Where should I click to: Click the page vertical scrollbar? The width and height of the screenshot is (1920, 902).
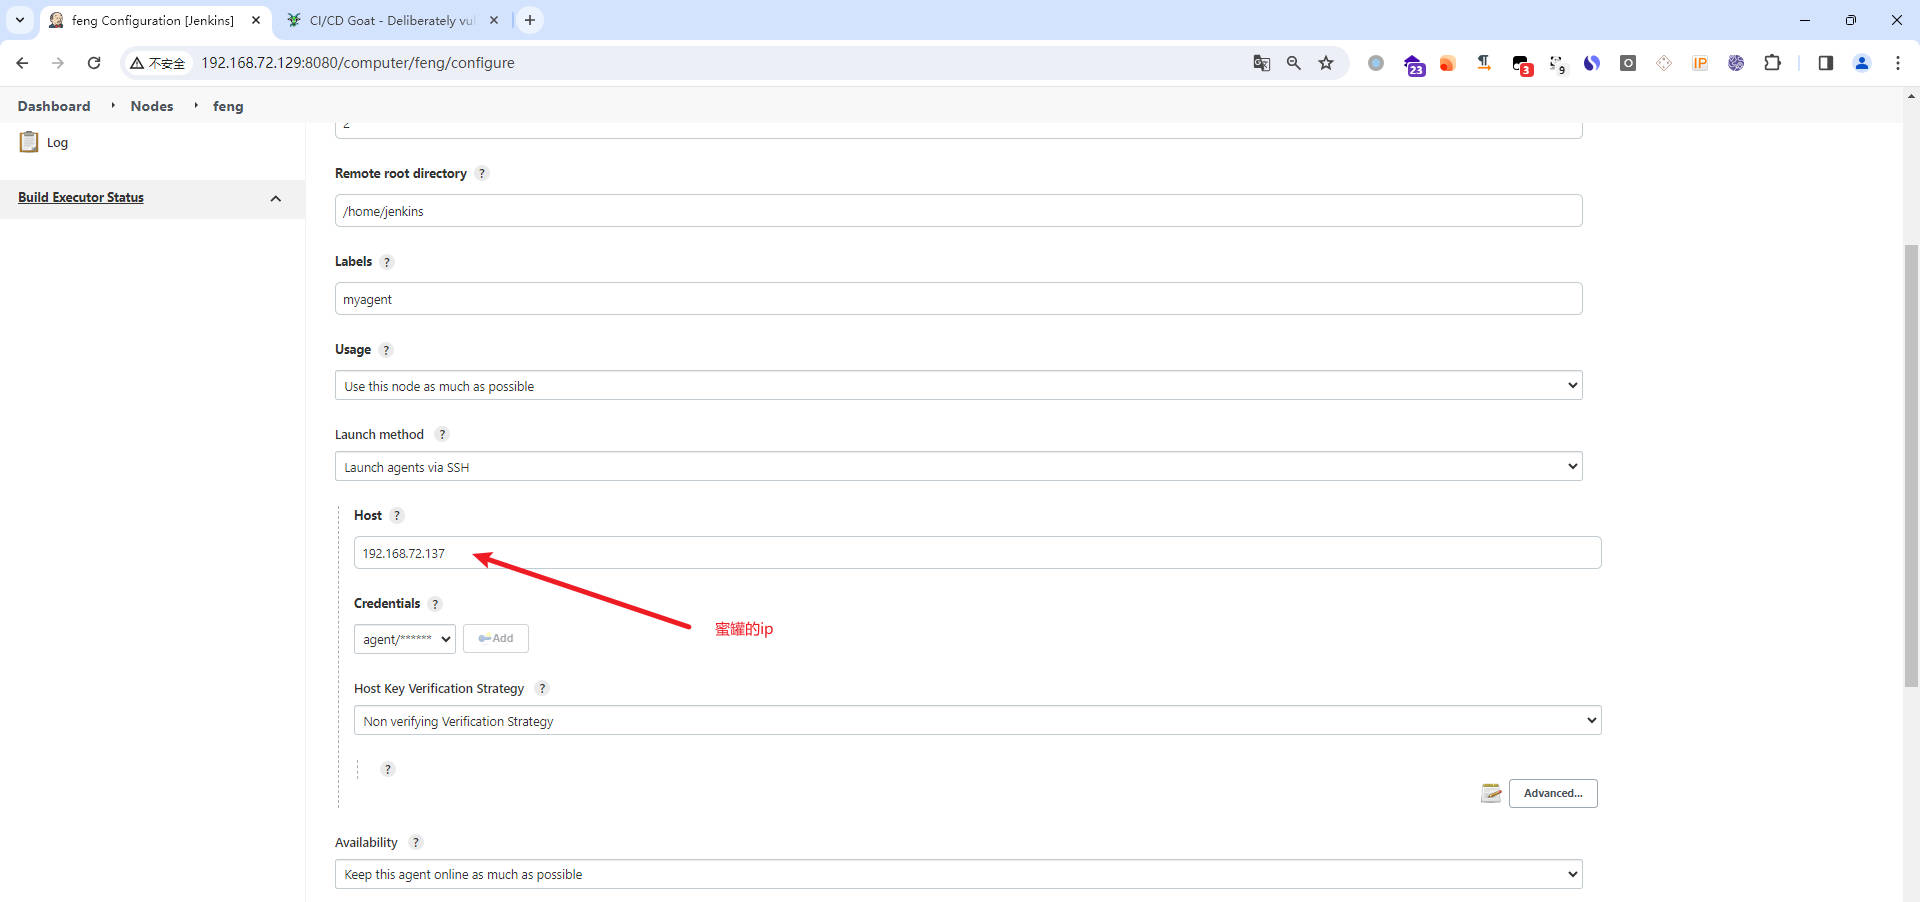tap(1911, 466)
